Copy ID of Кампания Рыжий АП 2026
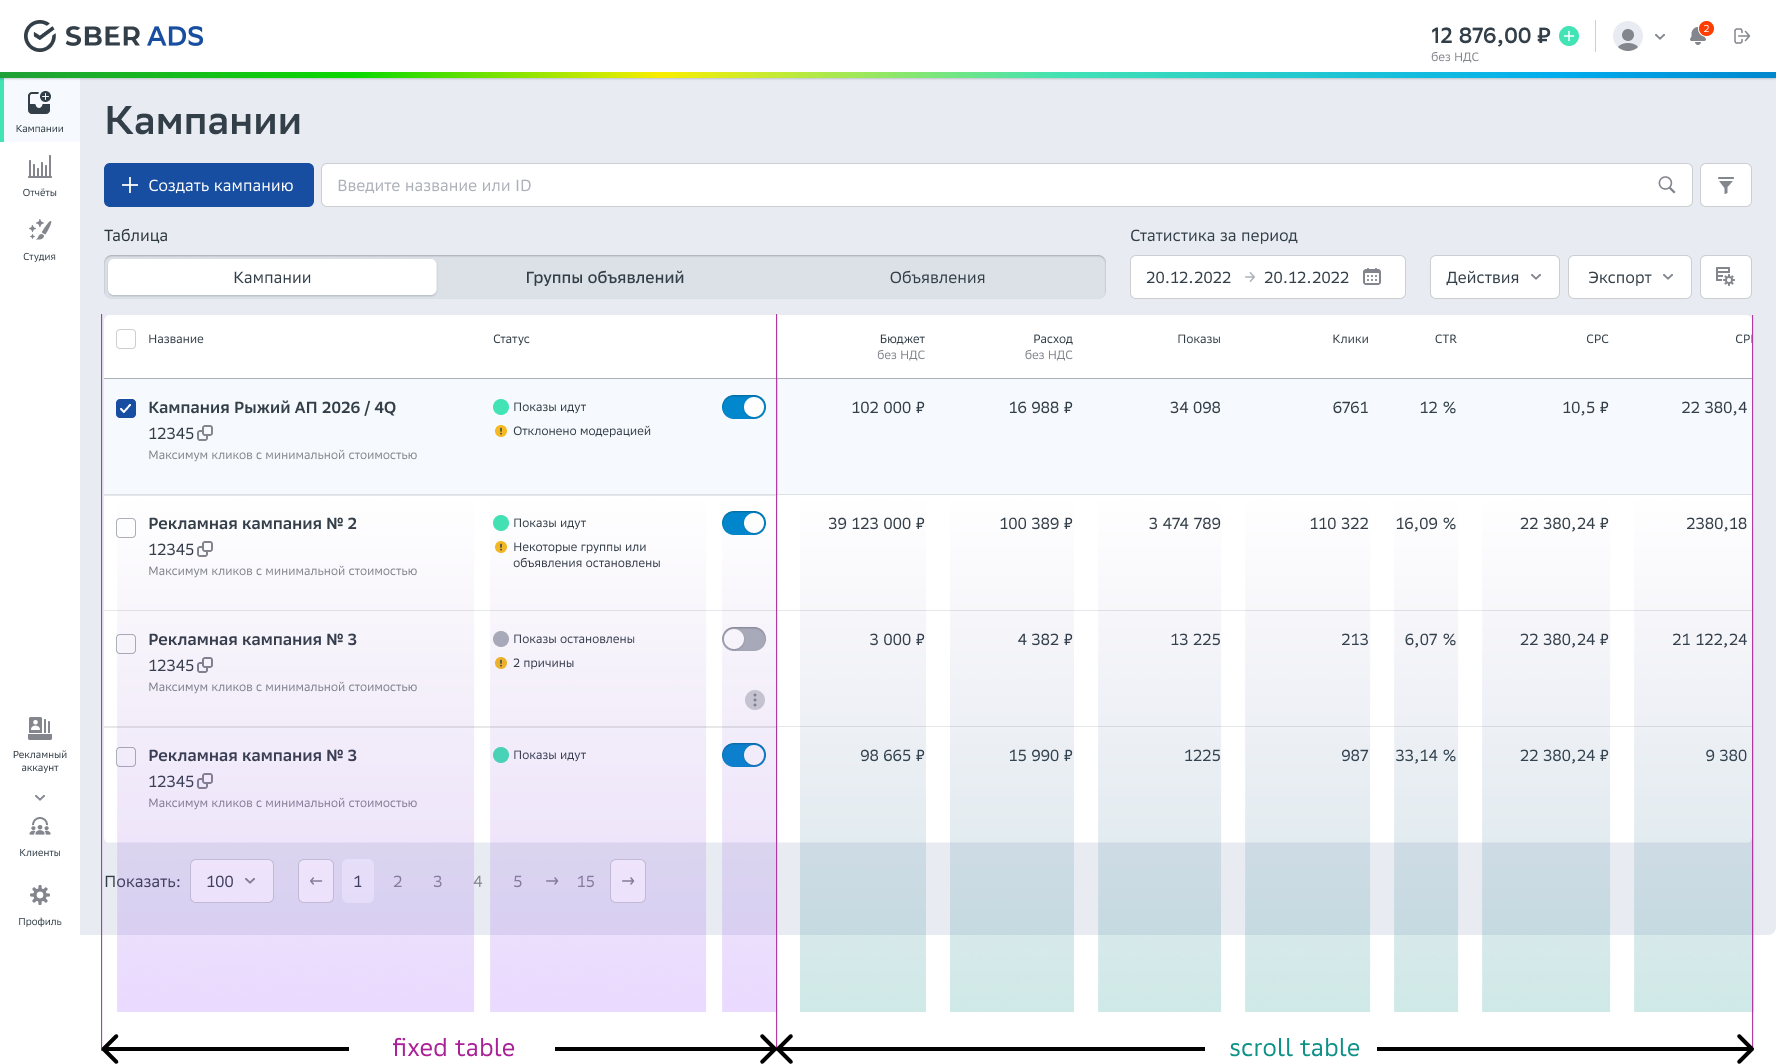This screenshot has height=1064, width=1776. coord(205,433)
